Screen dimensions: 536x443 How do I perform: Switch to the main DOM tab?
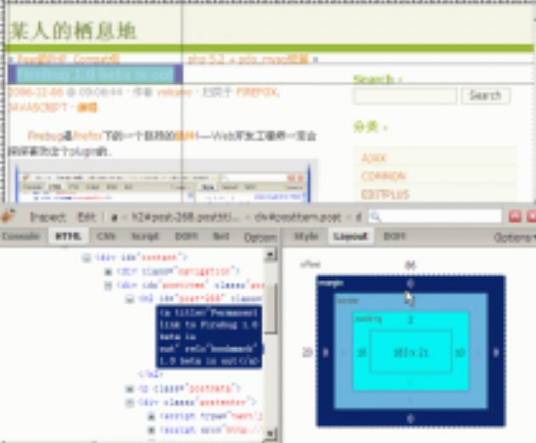186,236
